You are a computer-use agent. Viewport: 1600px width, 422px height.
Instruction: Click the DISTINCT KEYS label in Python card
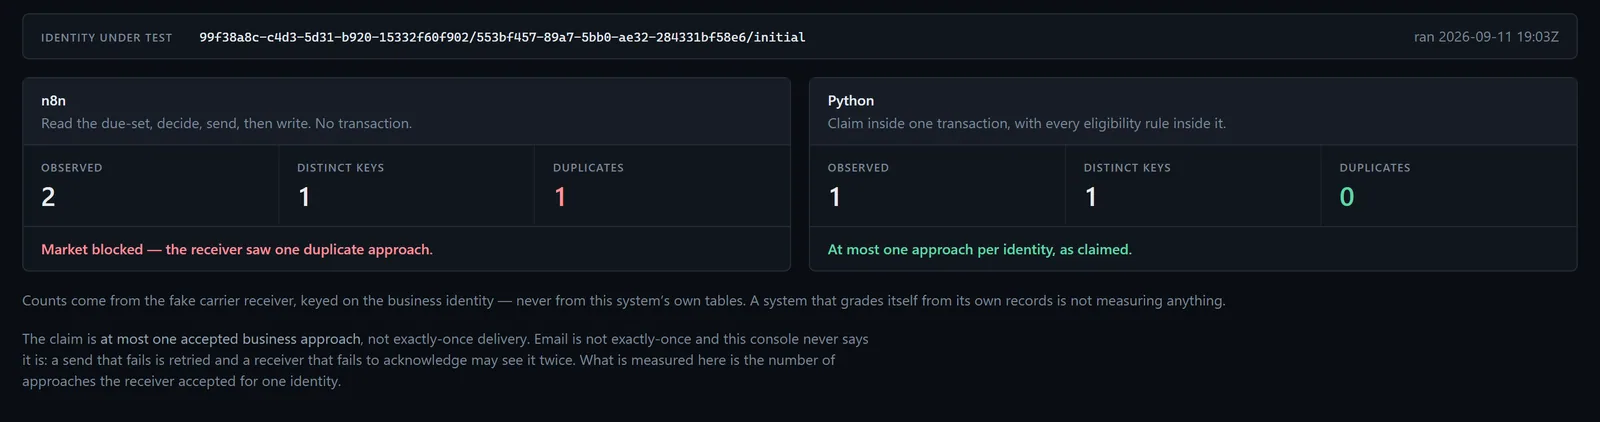(x=1128, y=168)
